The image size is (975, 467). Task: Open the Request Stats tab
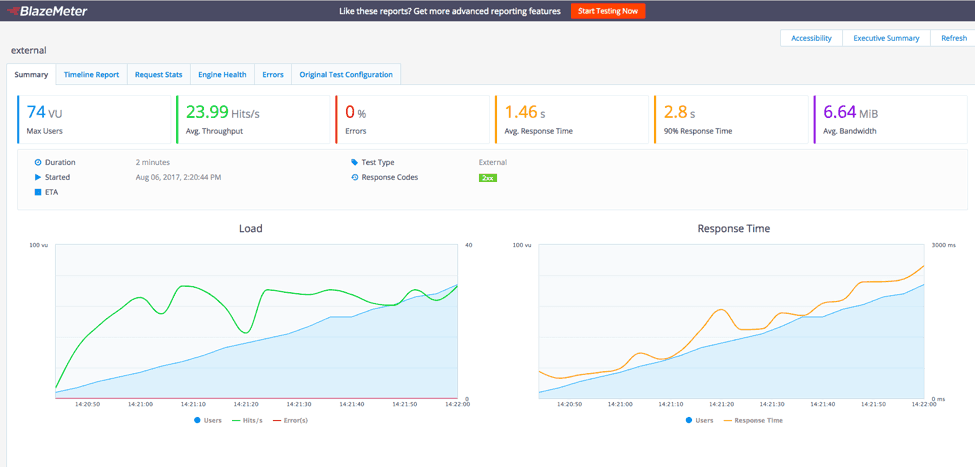coord(158,75)
